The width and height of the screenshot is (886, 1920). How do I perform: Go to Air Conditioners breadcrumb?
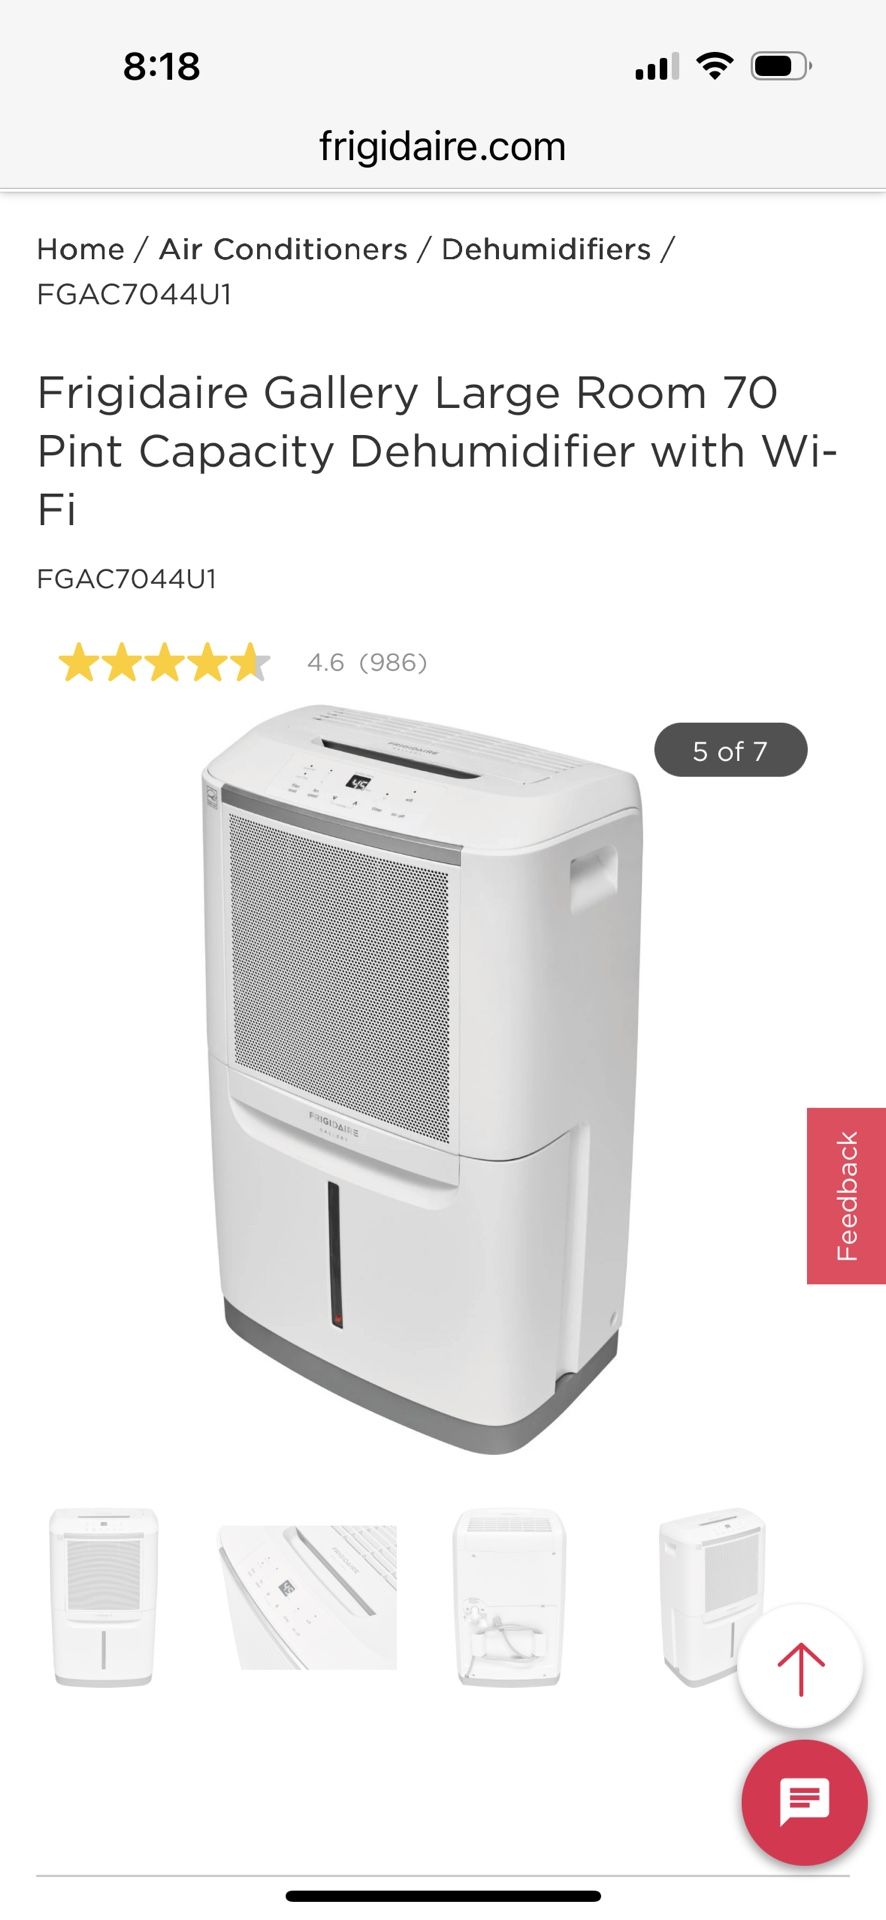(283, 249)
